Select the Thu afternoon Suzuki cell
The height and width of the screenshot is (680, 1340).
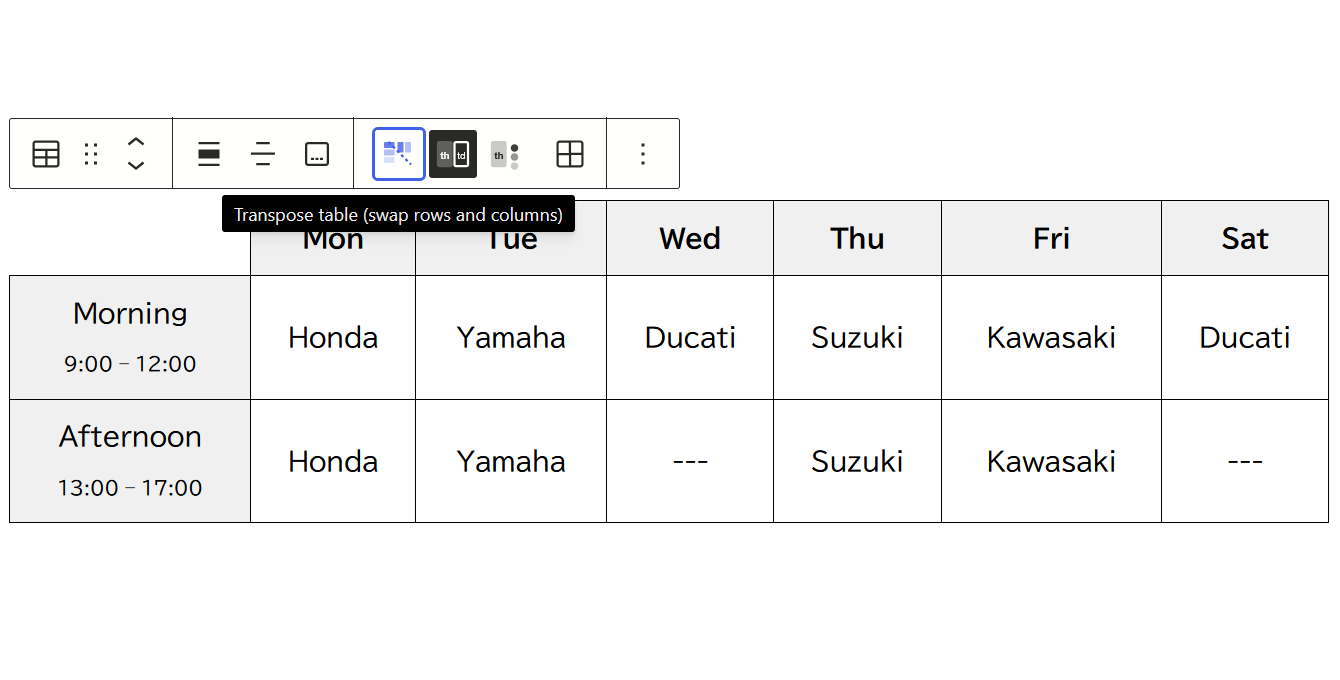(857, 461)
